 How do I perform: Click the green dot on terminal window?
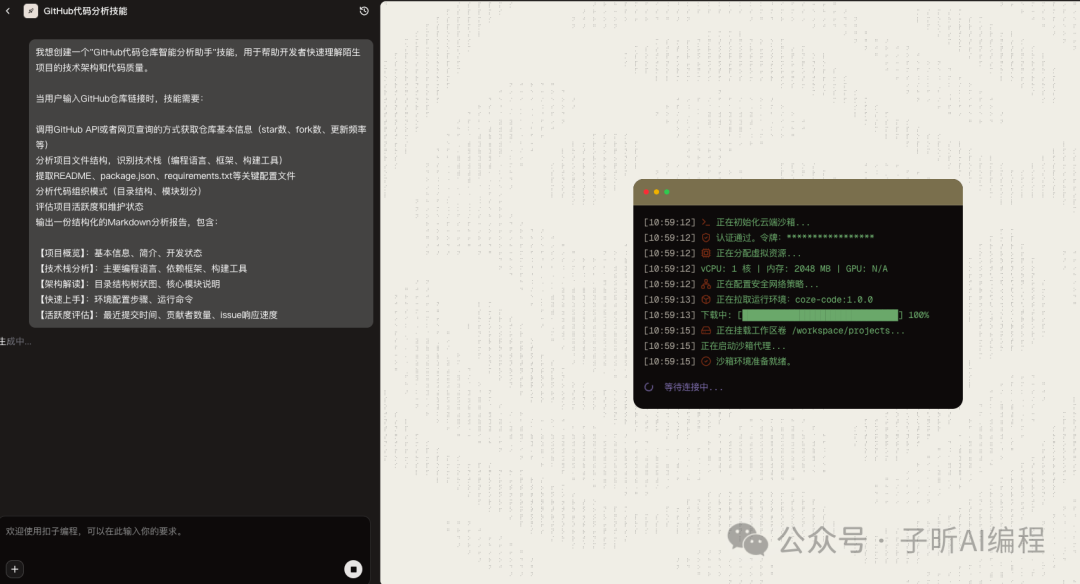point(667,192)
